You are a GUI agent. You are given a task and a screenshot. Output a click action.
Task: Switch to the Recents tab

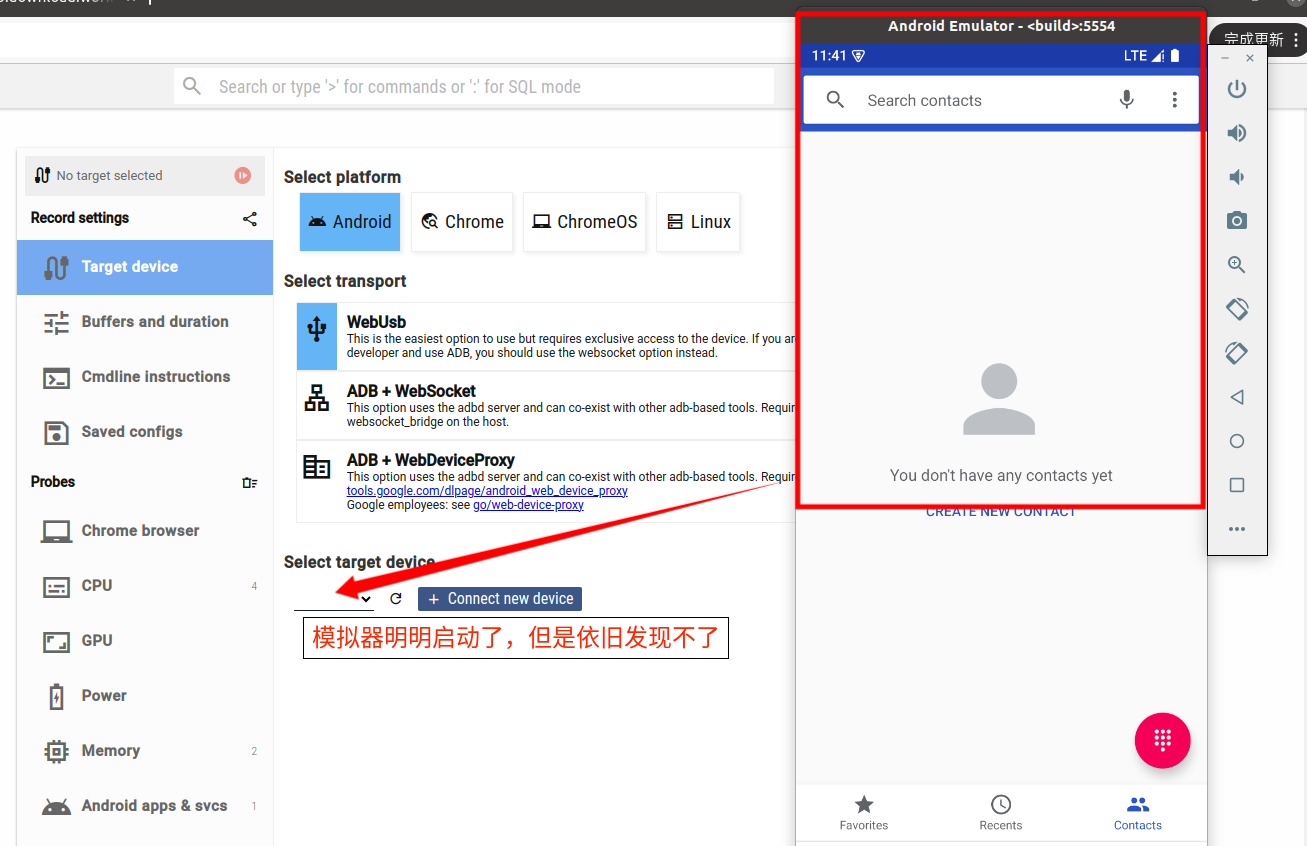pyautogui.click(x=1001, y=812)
